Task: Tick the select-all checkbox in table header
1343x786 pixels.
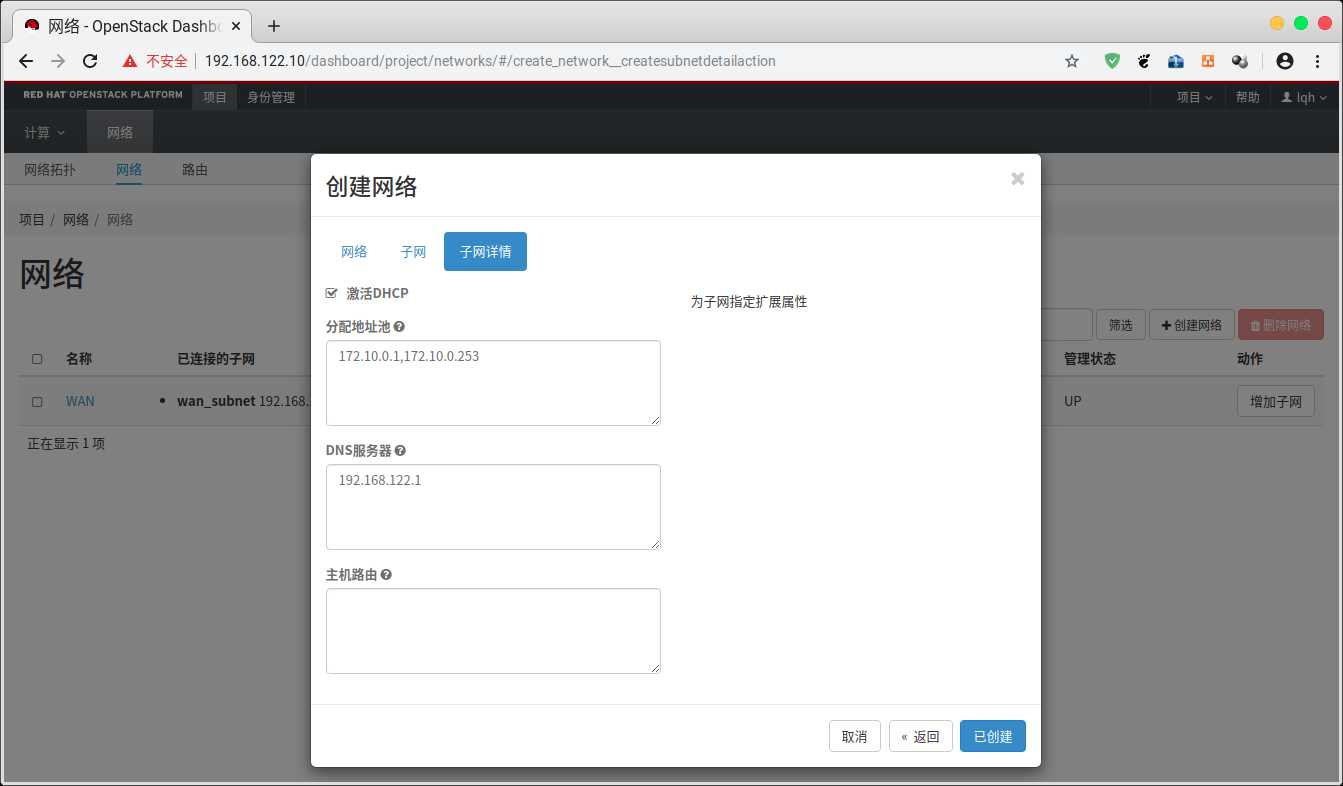Action: [x=37, y=359]
